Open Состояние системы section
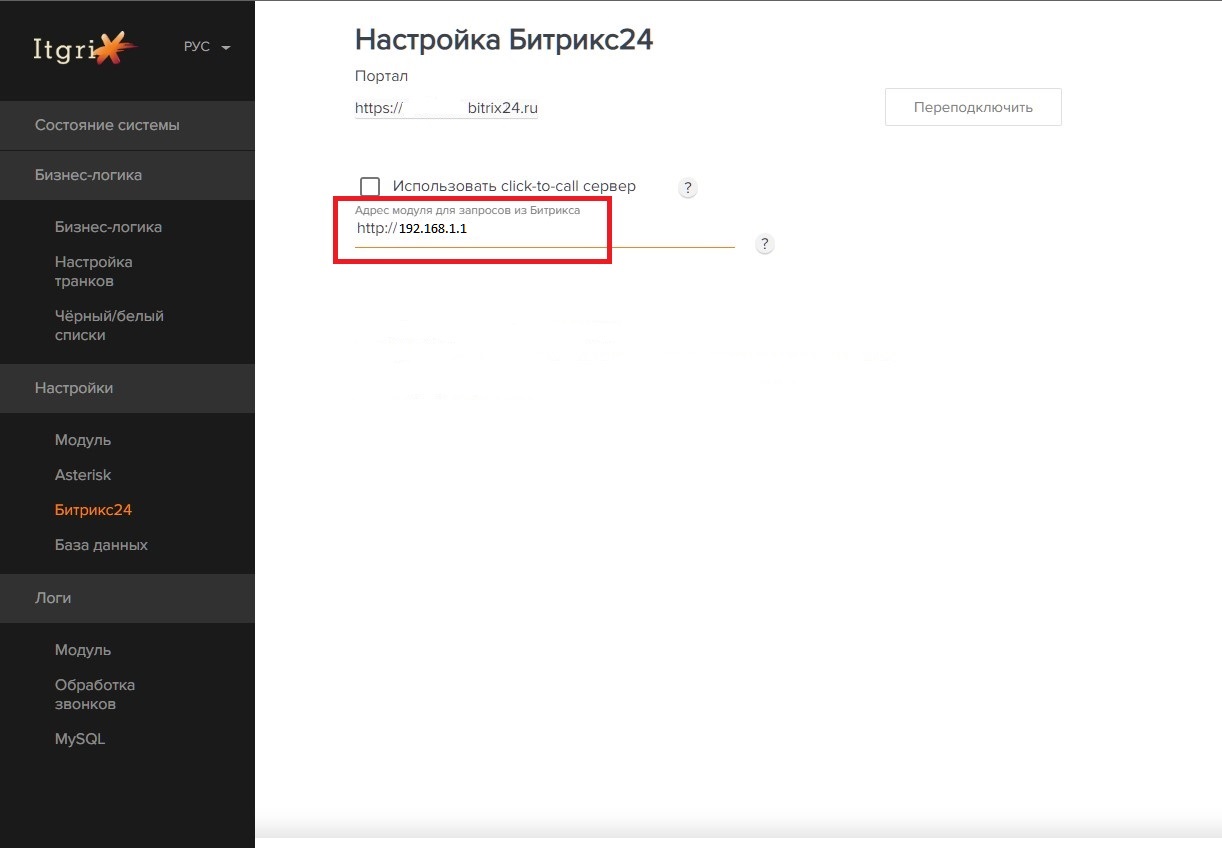Screen dimensions: 1222x848 pos(107,126)
